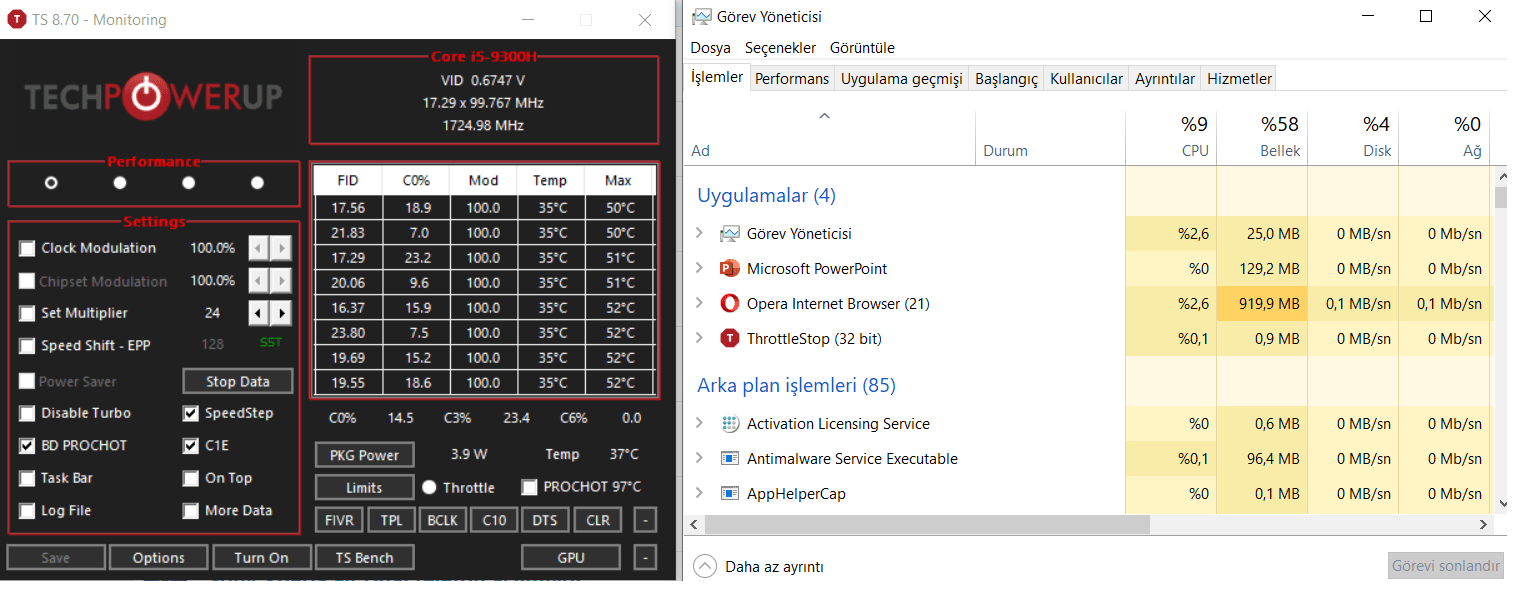Open ThrottleStop Options button

click(x=159, y=558)
